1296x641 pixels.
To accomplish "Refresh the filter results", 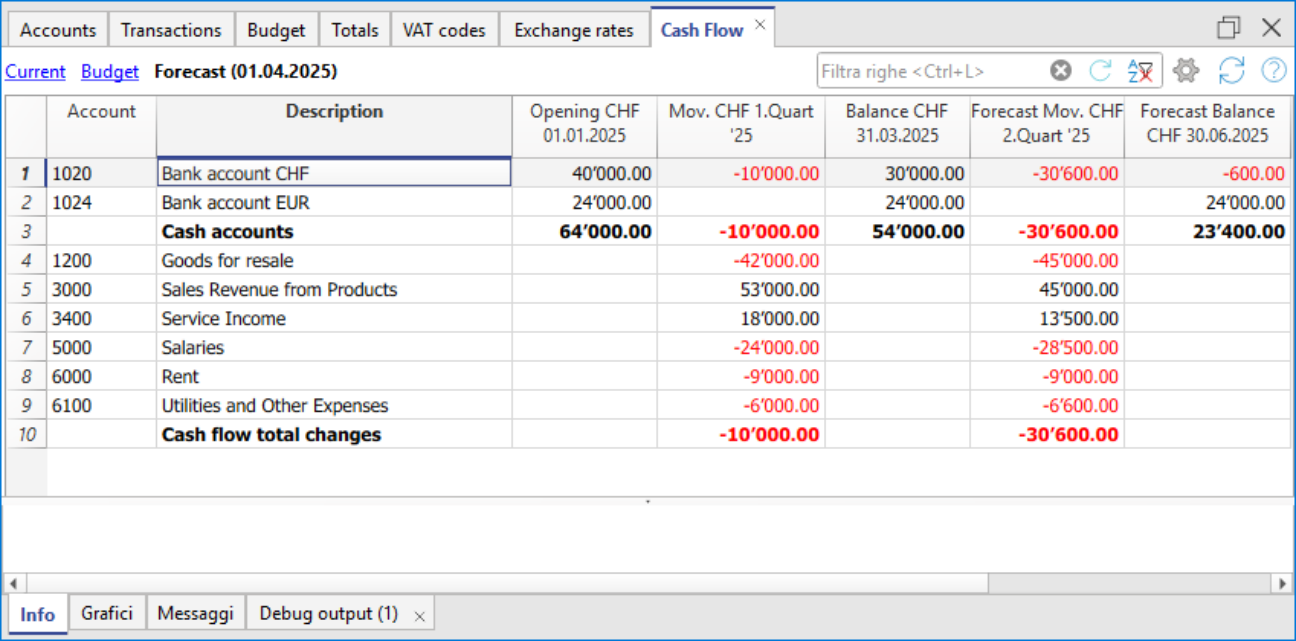I will tap(1099, 70).
